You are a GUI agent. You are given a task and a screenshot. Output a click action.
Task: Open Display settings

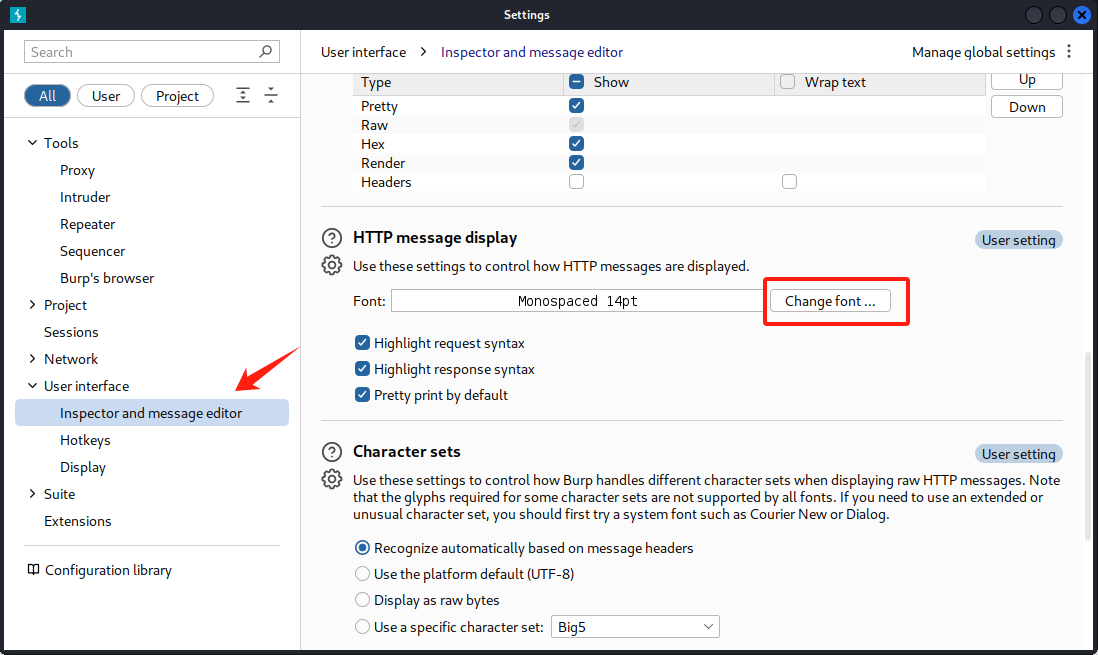pyautogui.click(x=83, y=467)
